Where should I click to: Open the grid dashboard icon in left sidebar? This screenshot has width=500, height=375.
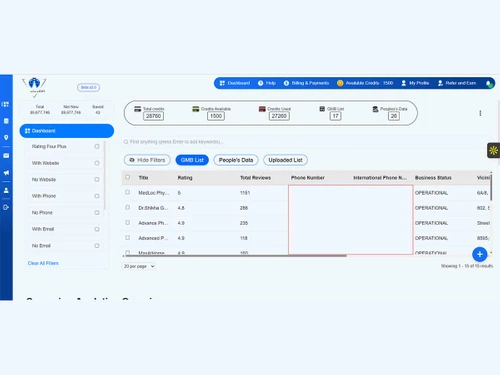(5, 104)
